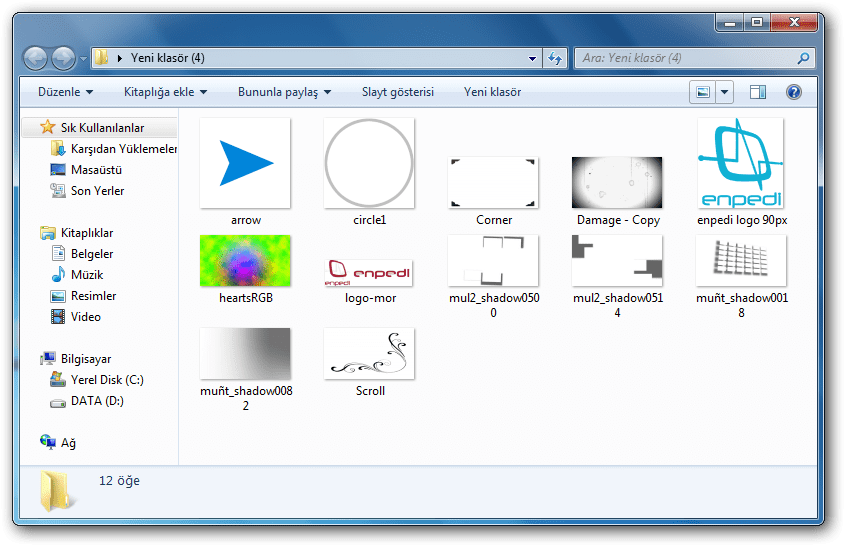Click the magnifier search icon

pyautogui.click(x=803, y=58)
